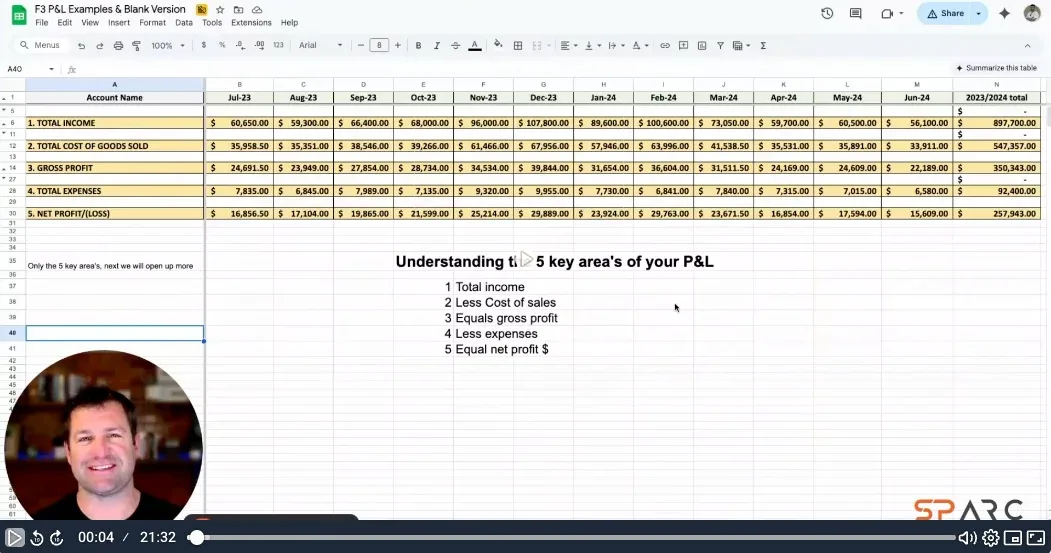Click the font size field showing 8
1051x553 pixels.
pyautogui.click(x=379, y=46)
